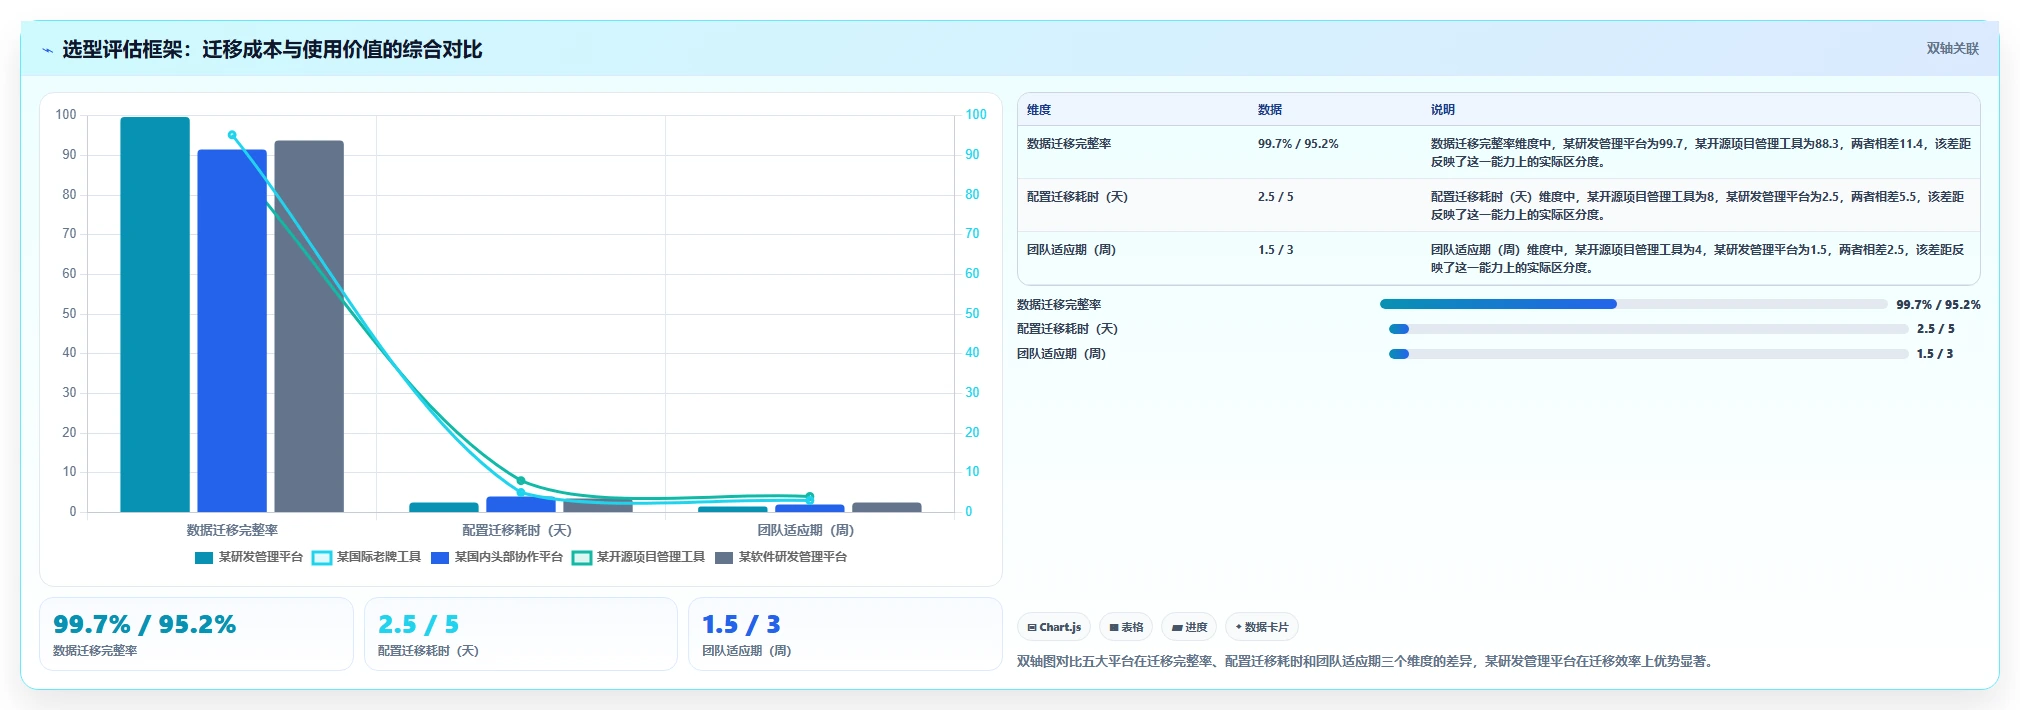Click the 1.5 / 3 data card
This screenshot has height=710, width=2020.
(x=845, y=634)
